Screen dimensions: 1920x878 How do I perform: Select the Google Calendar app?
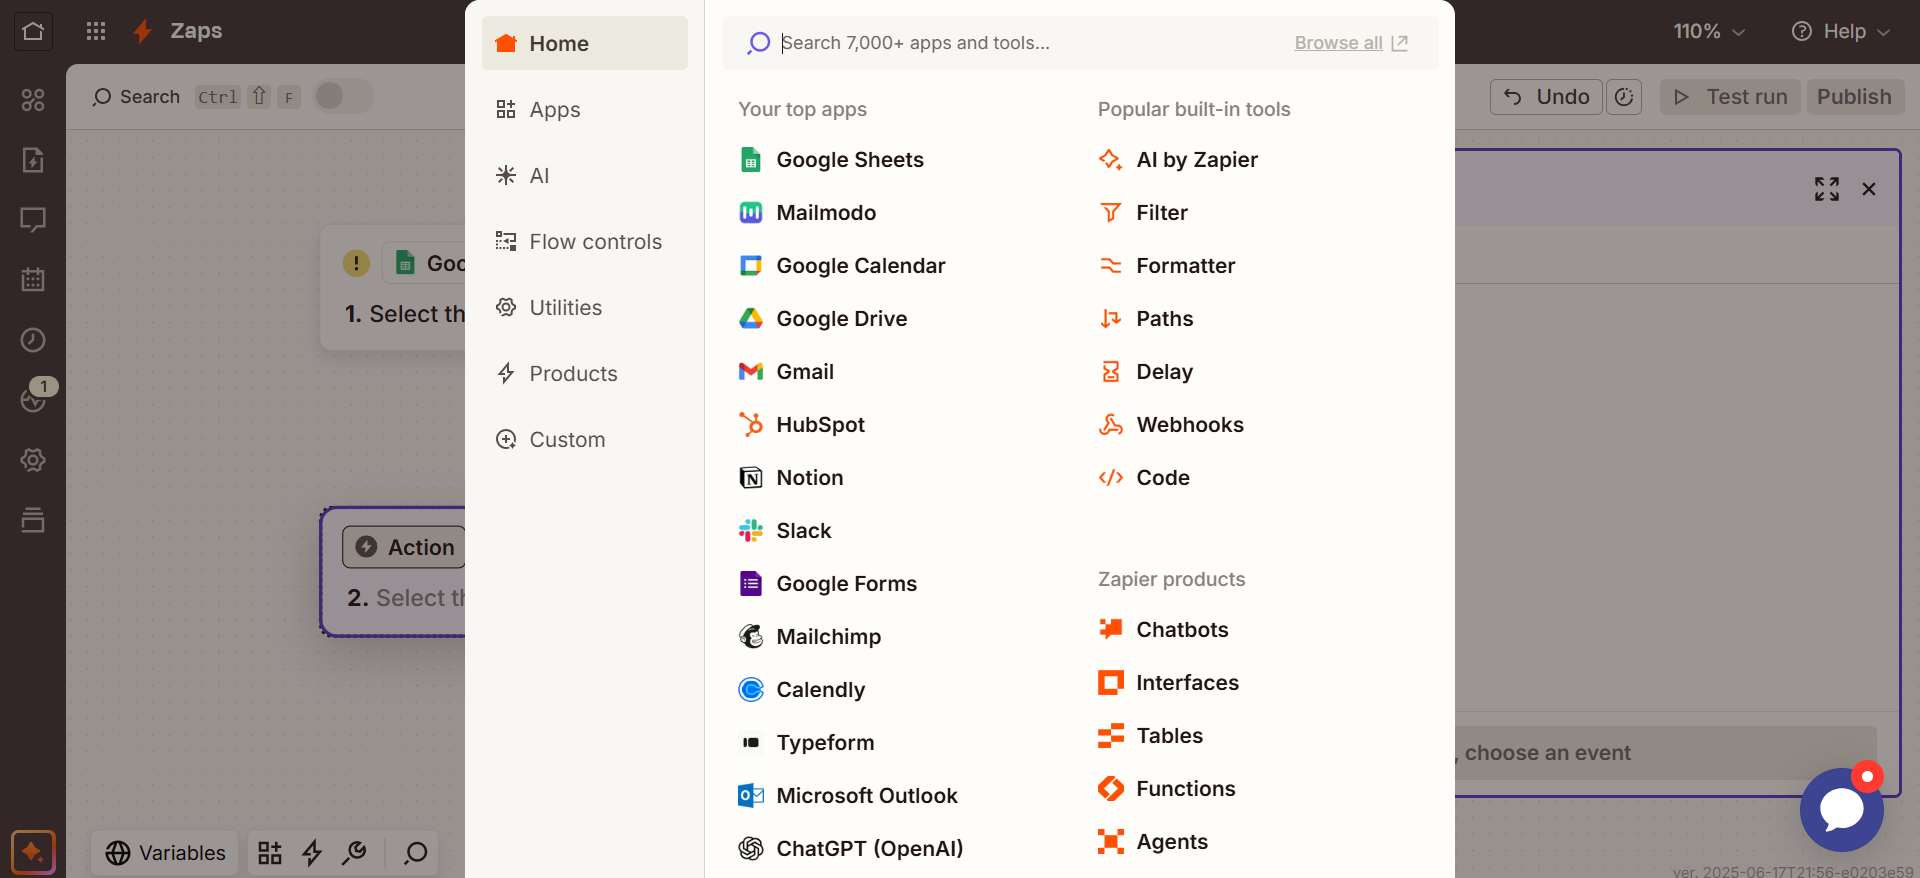click(842, 266)
